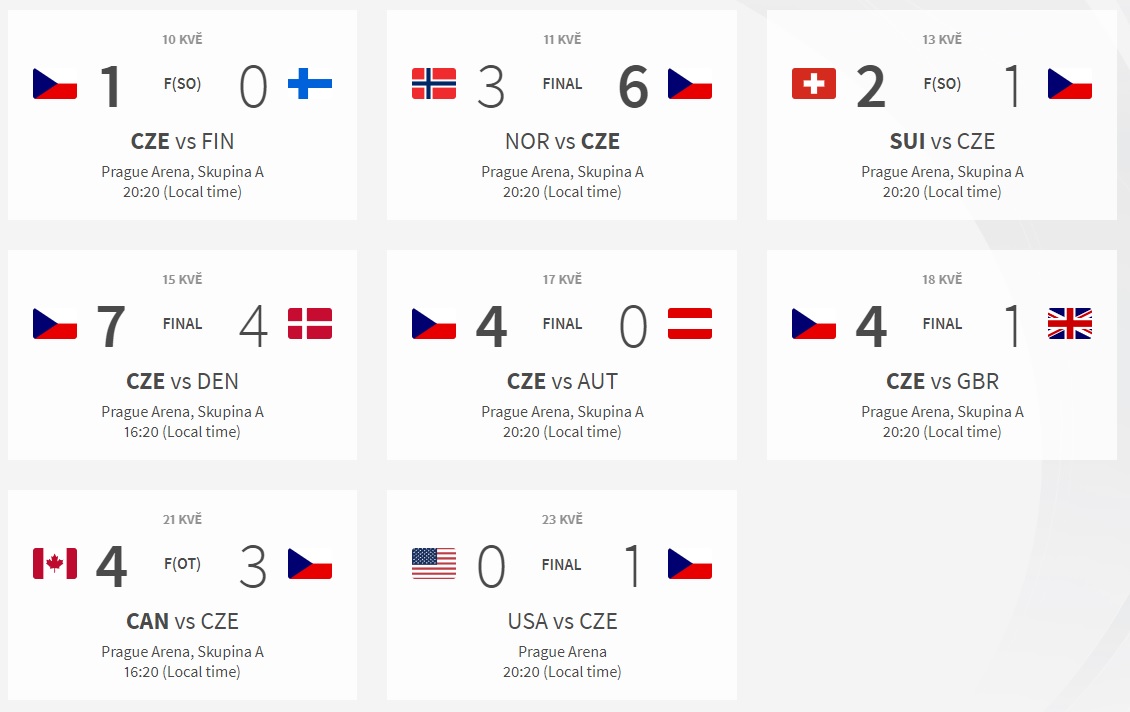Click the 23 KVĚ date label
Image resolution: width=1130 pixels, height=712 pixels.
pos(562,519)
